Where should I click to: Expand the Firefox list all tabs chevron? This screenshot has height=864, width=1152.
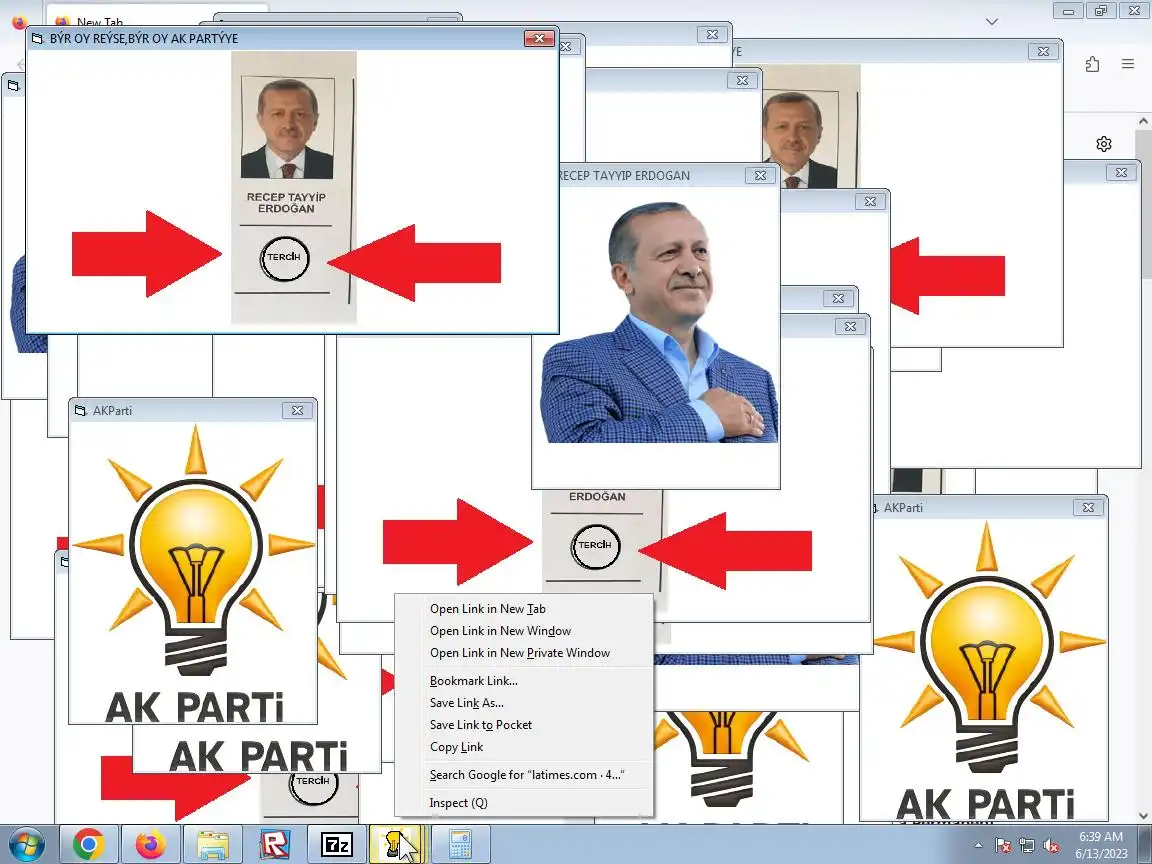click(992, 21)
